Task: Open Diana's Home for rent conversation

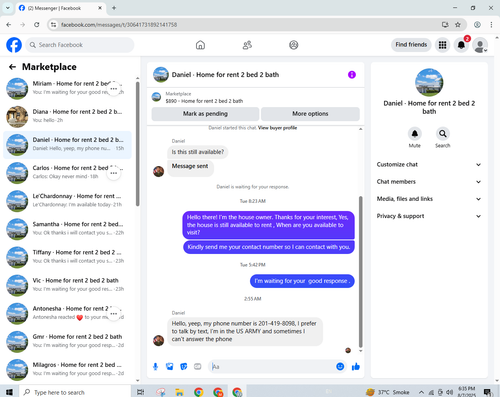Action: (x=67, y=117)
